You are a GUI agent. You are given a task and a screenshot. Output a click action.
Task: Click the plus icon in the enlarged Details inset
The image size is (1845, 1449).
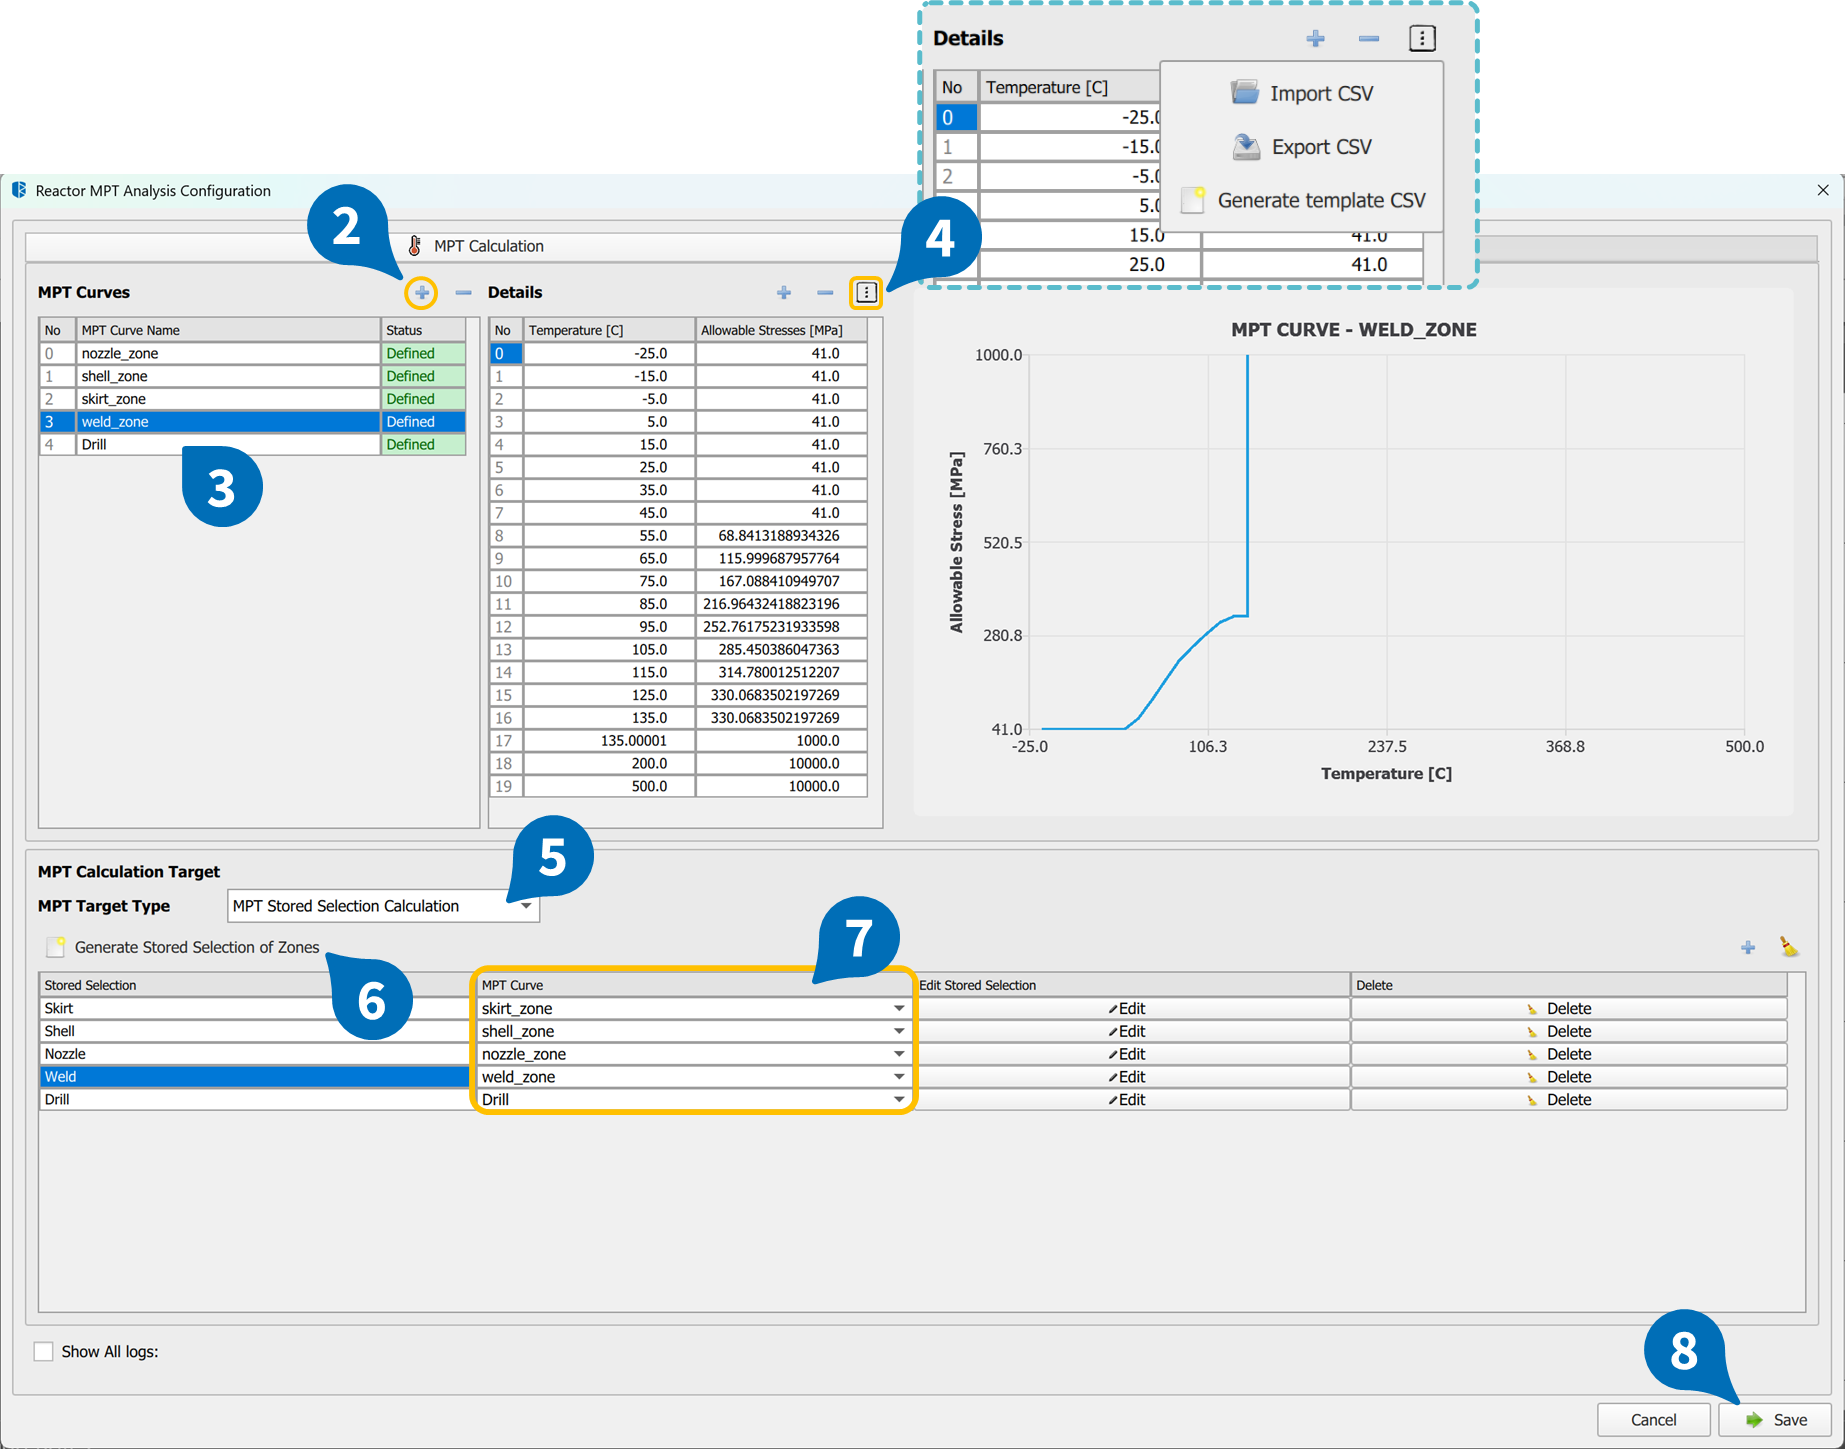pyautogui.click(x=1316, y=39)
